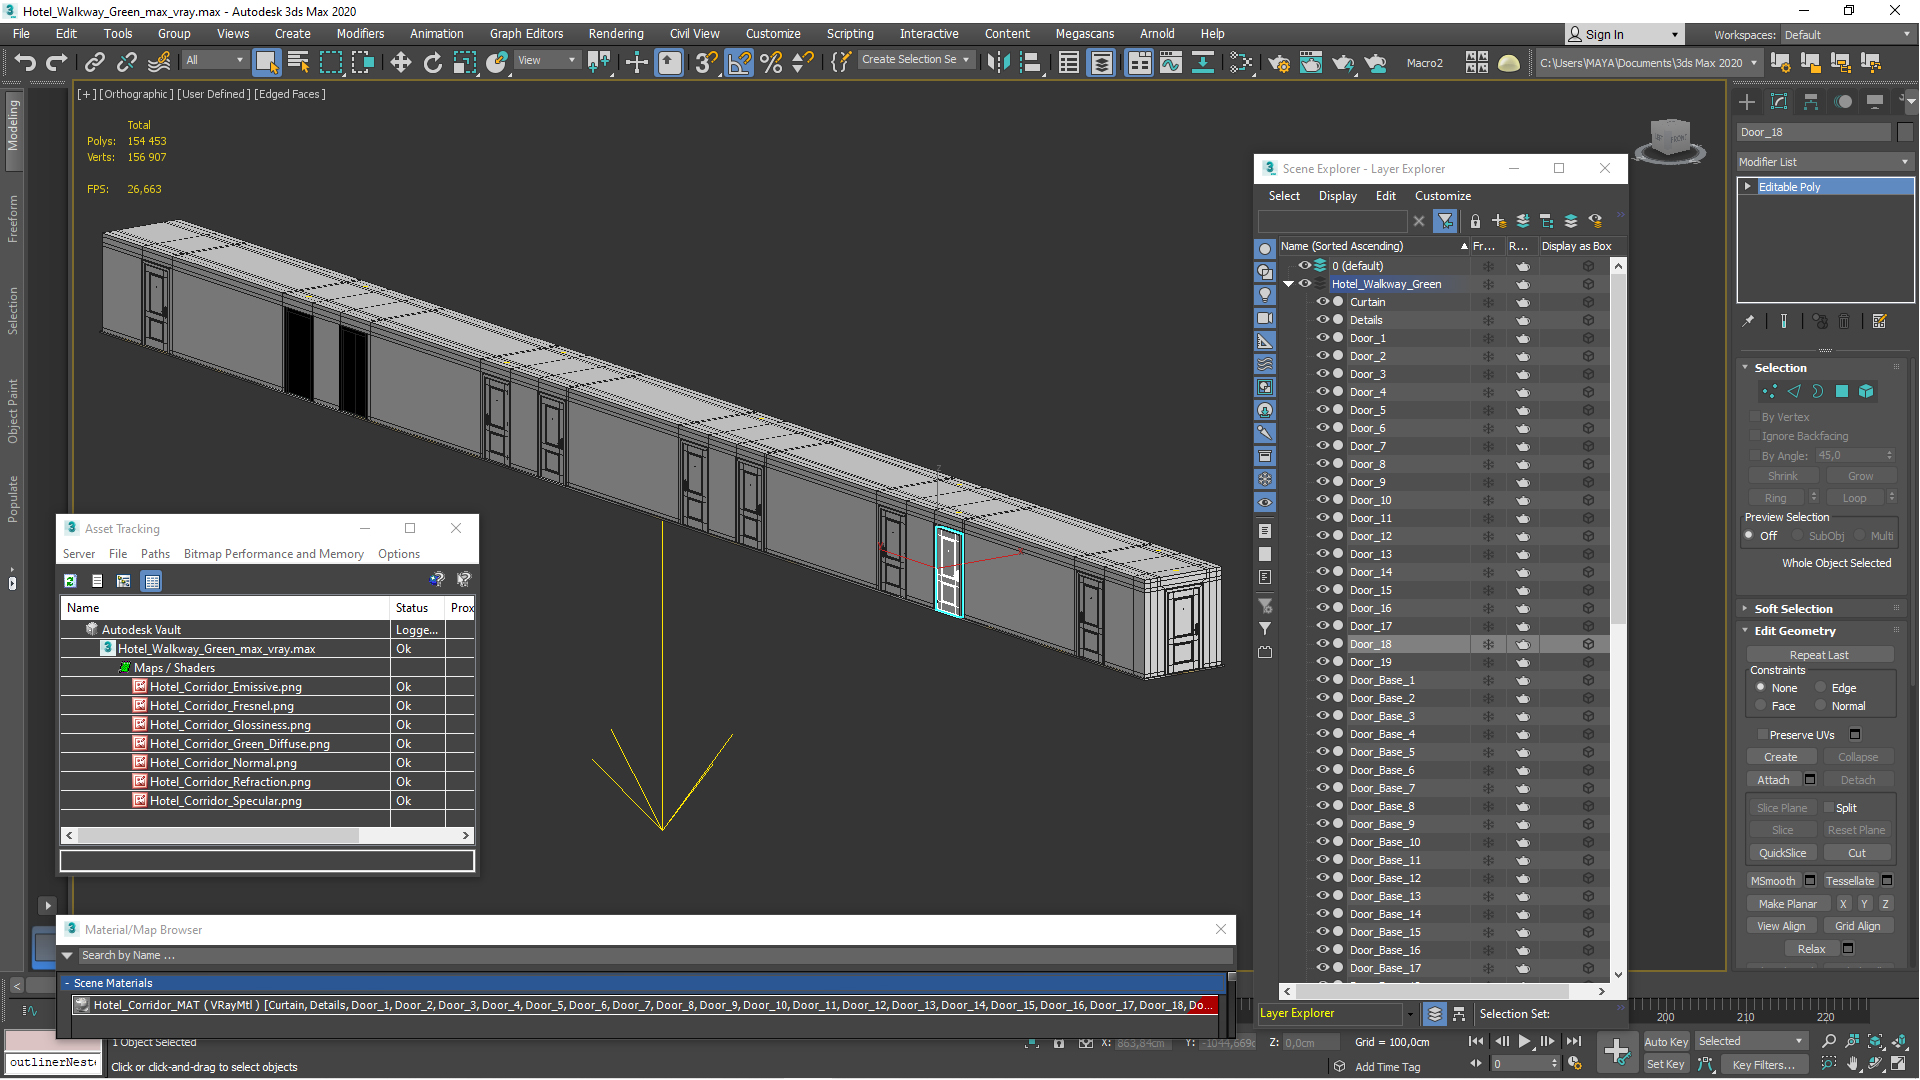Viewport: 1920px width, 1080px height.
Task: Click the filter icon in Scene Explorer toolbar
Action: (x=1445, y=221)
